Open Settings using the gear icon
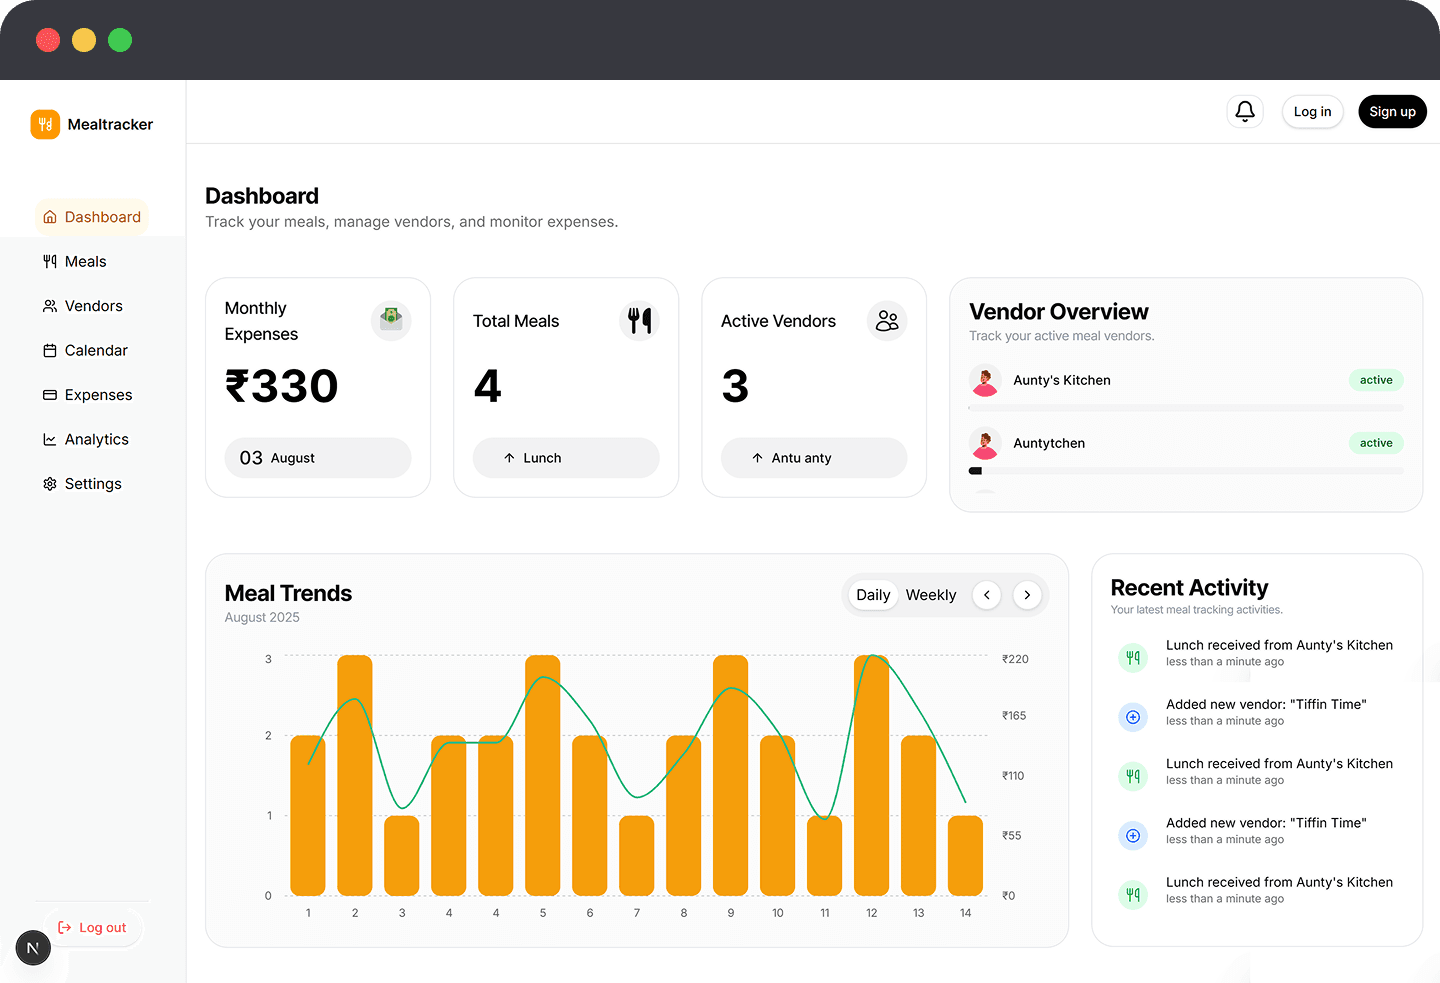The image size is (1440, 983). 49,483
